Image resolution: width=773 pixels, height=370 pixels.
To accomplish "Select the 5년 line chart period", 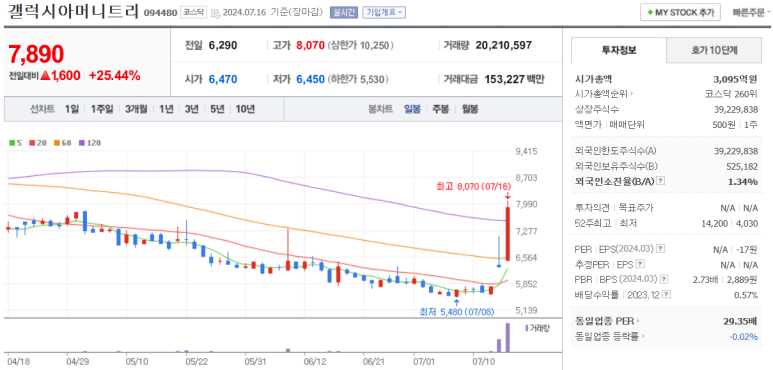I will tap(217, 109).
